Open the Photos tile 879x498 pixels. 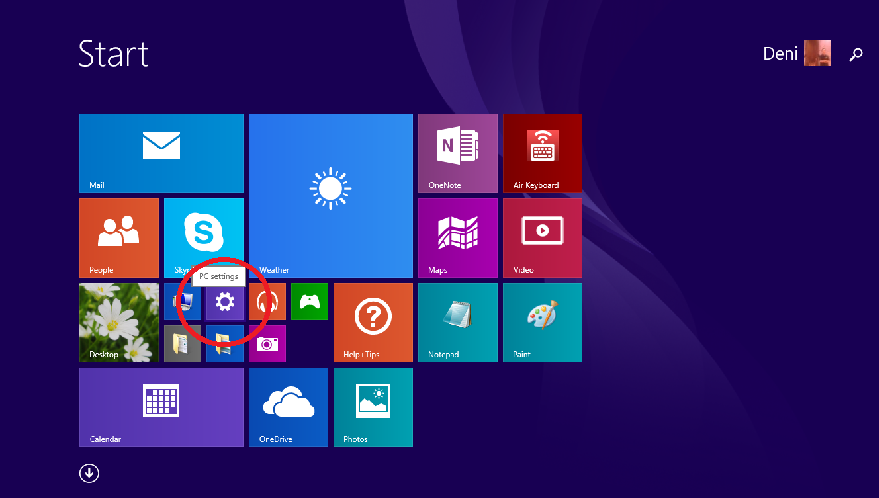[373, 408]
